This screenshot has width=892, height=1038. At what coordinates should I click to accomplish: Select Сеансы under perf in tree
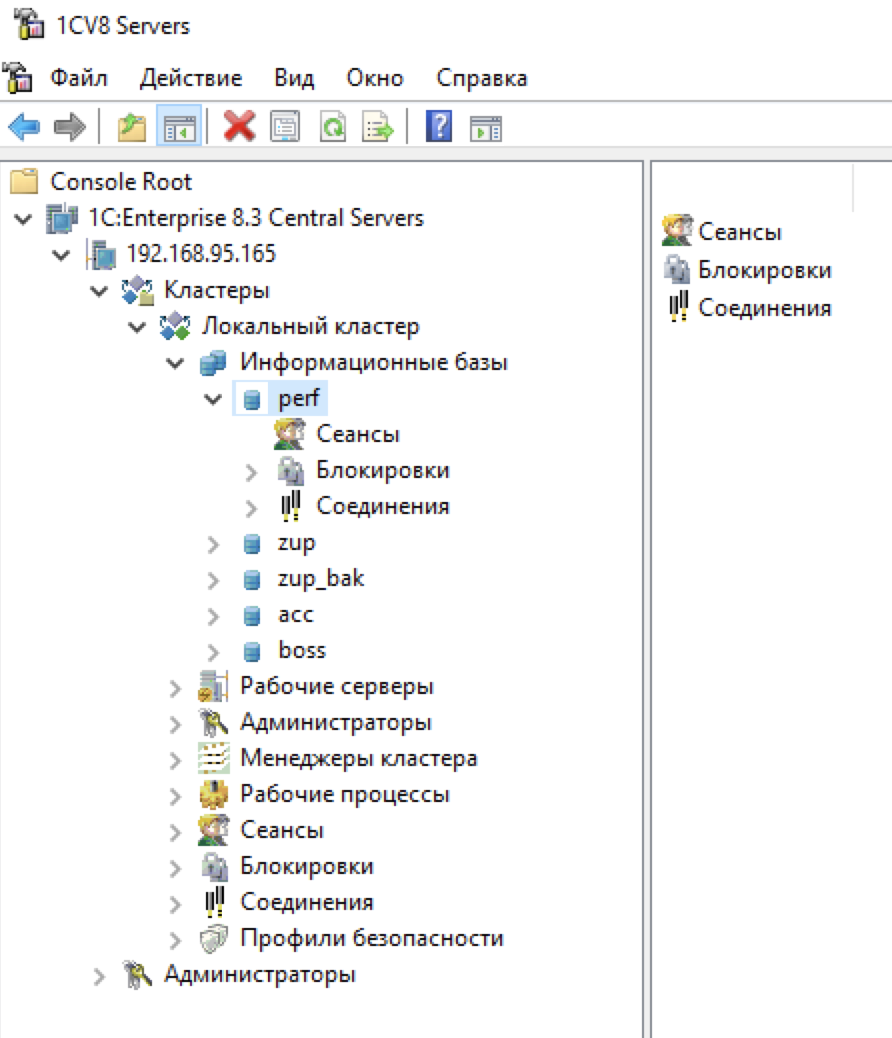(358, 434)
